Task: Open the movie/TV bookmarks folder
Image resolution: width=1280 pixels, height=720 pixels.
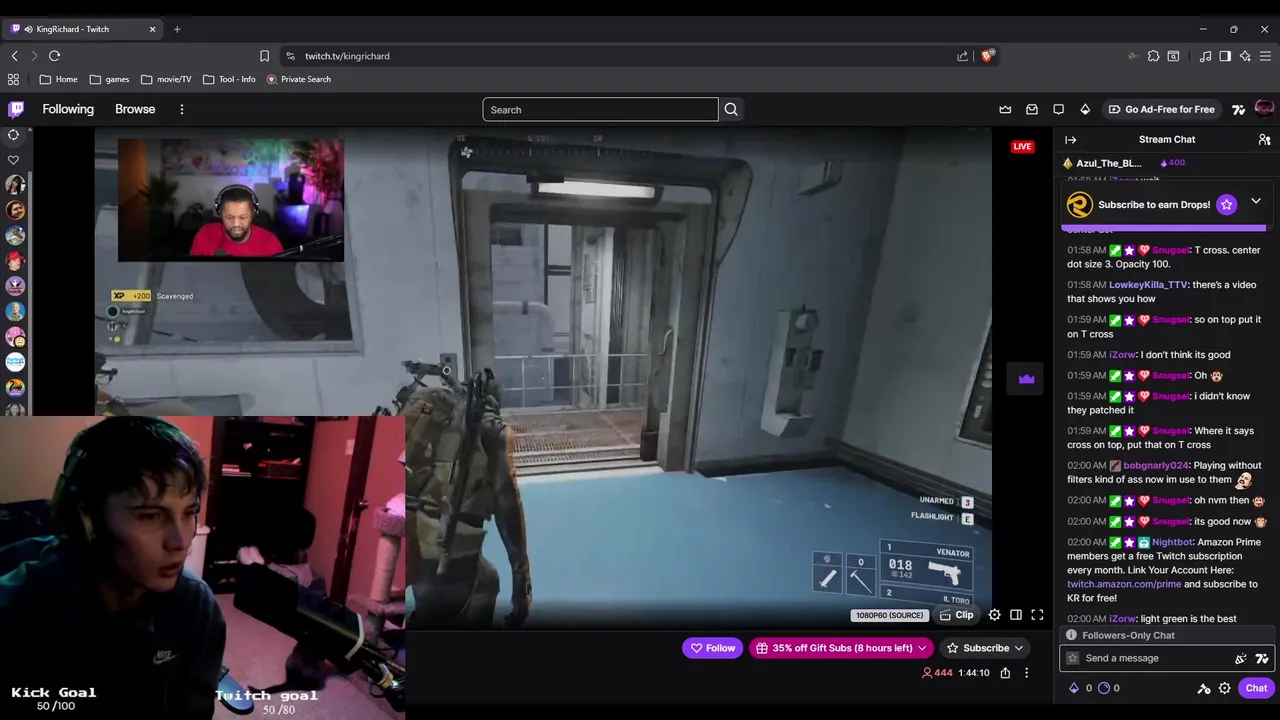Action: [166, 79]
